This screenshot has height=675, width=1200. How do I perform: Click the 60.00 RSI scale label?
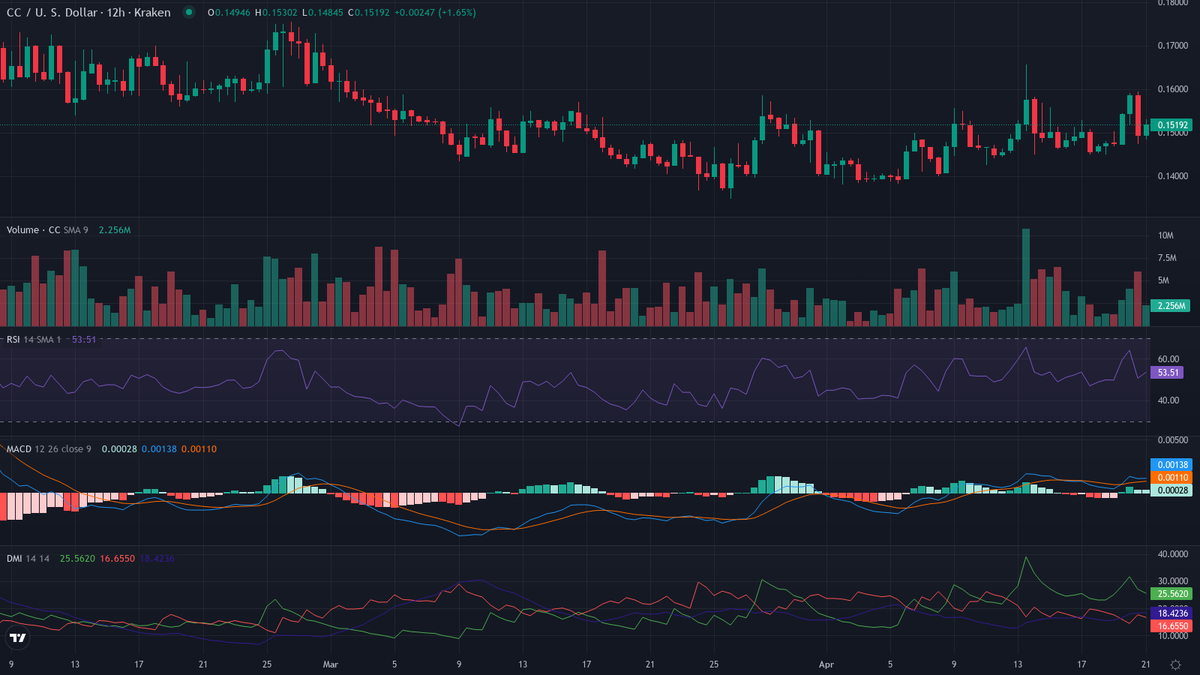tap(1167, 358)
